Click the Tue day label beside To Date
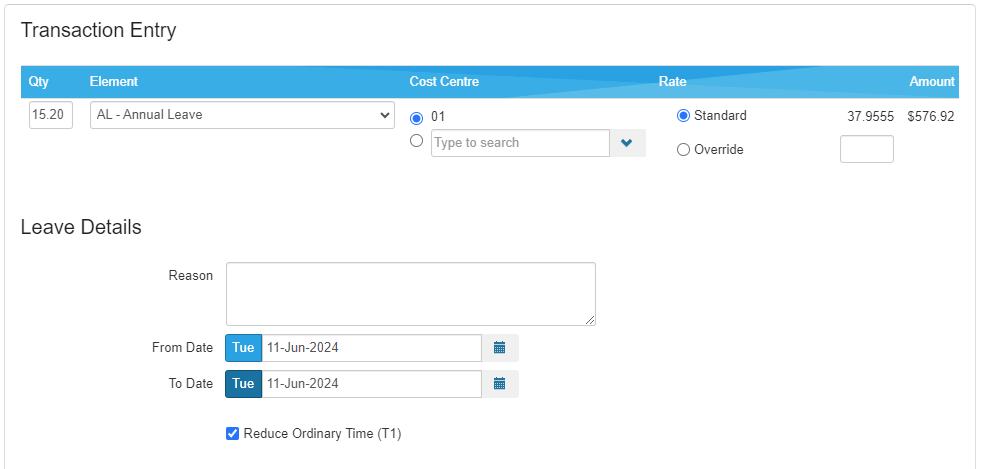The height and width of the screenshot is (469, 982). [244, 384]
